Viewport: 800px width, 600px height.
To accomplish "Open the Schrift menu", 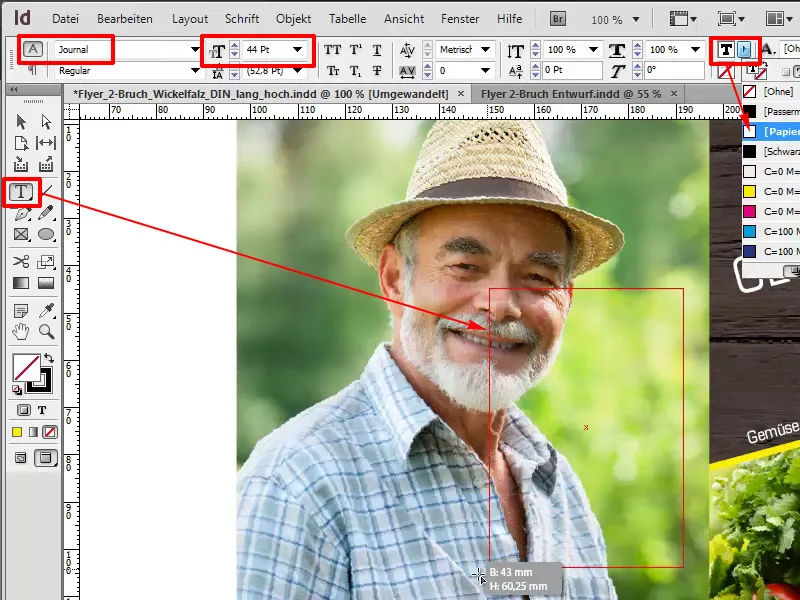I will (x=242, y=19).
